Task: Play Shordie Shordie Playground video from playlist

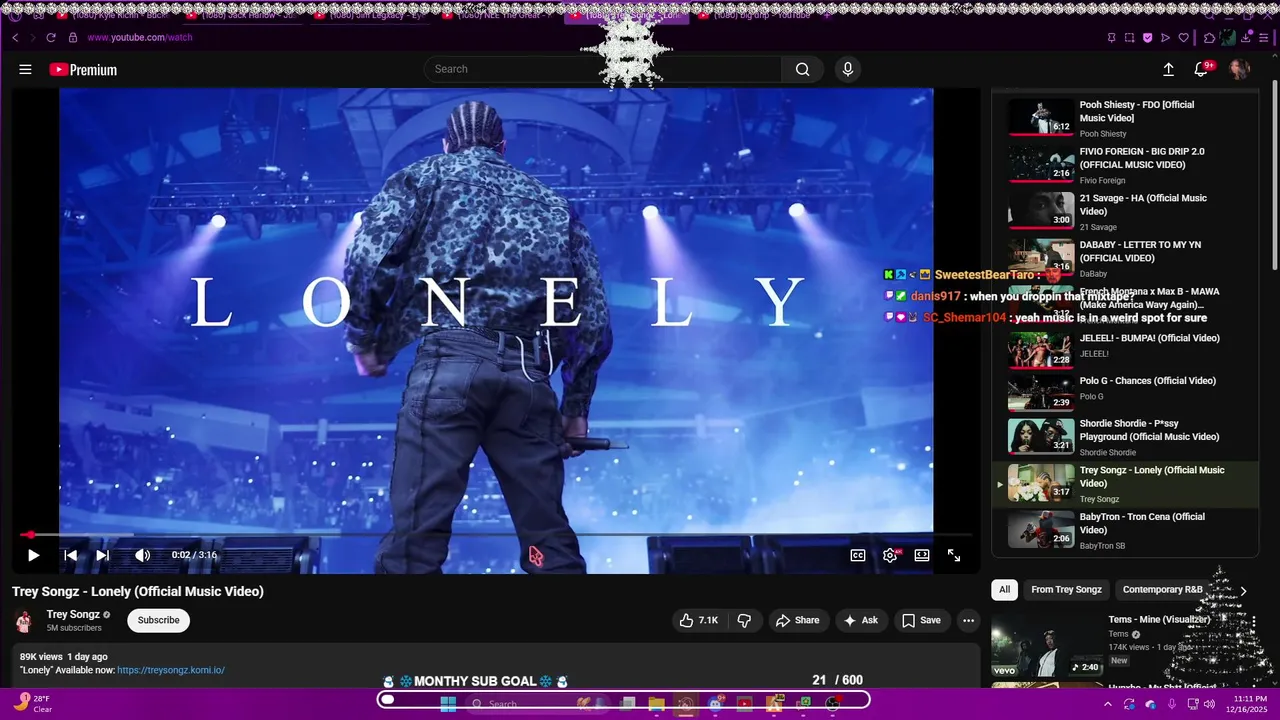Action: tap(1125, 437)
